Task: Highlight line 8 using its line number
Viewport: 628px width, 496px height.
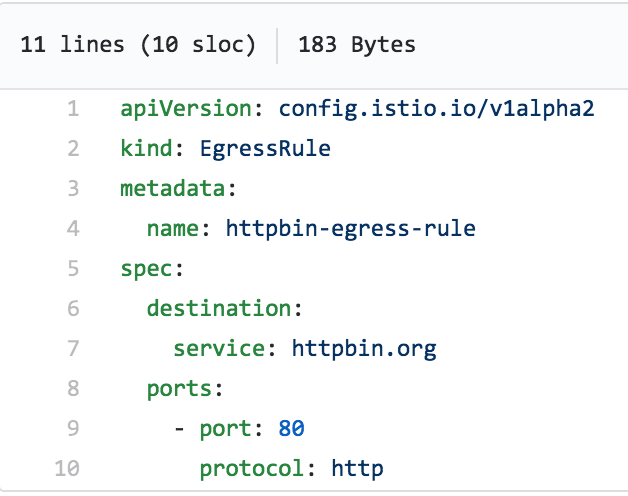Action: point(72,389)
